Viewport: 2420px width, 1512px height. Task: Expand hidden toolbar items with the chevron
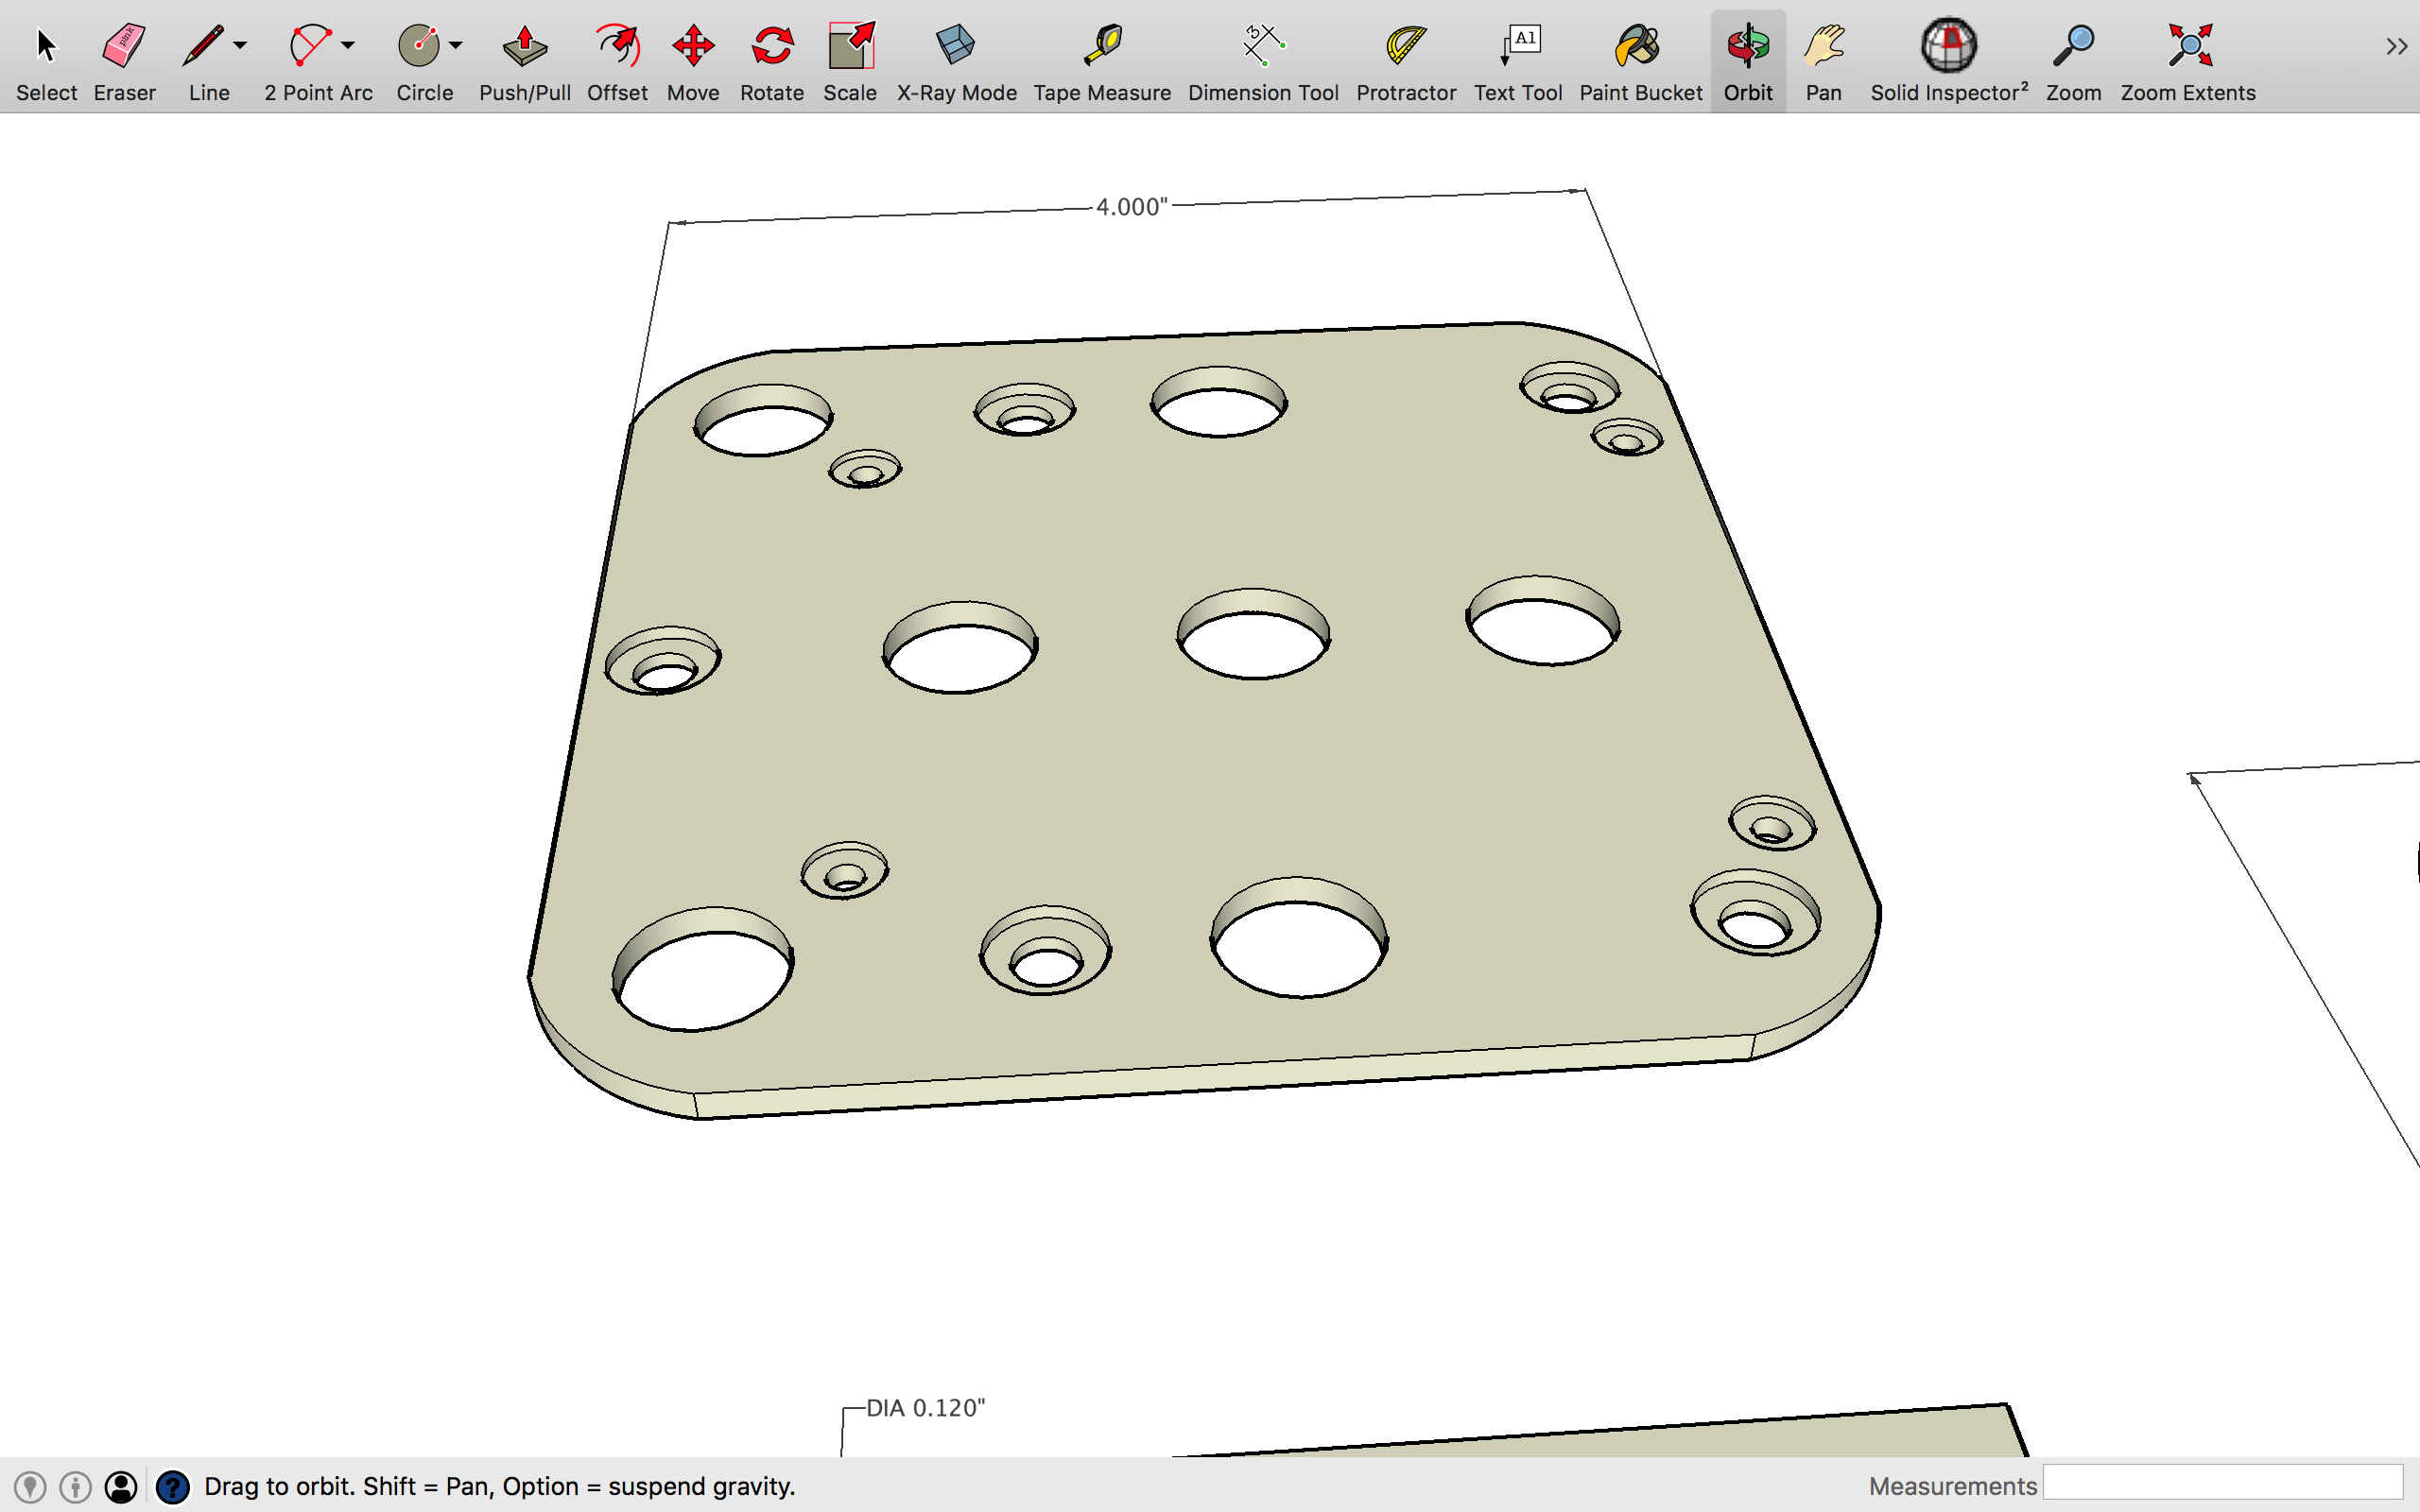[x=2396, y=45]
